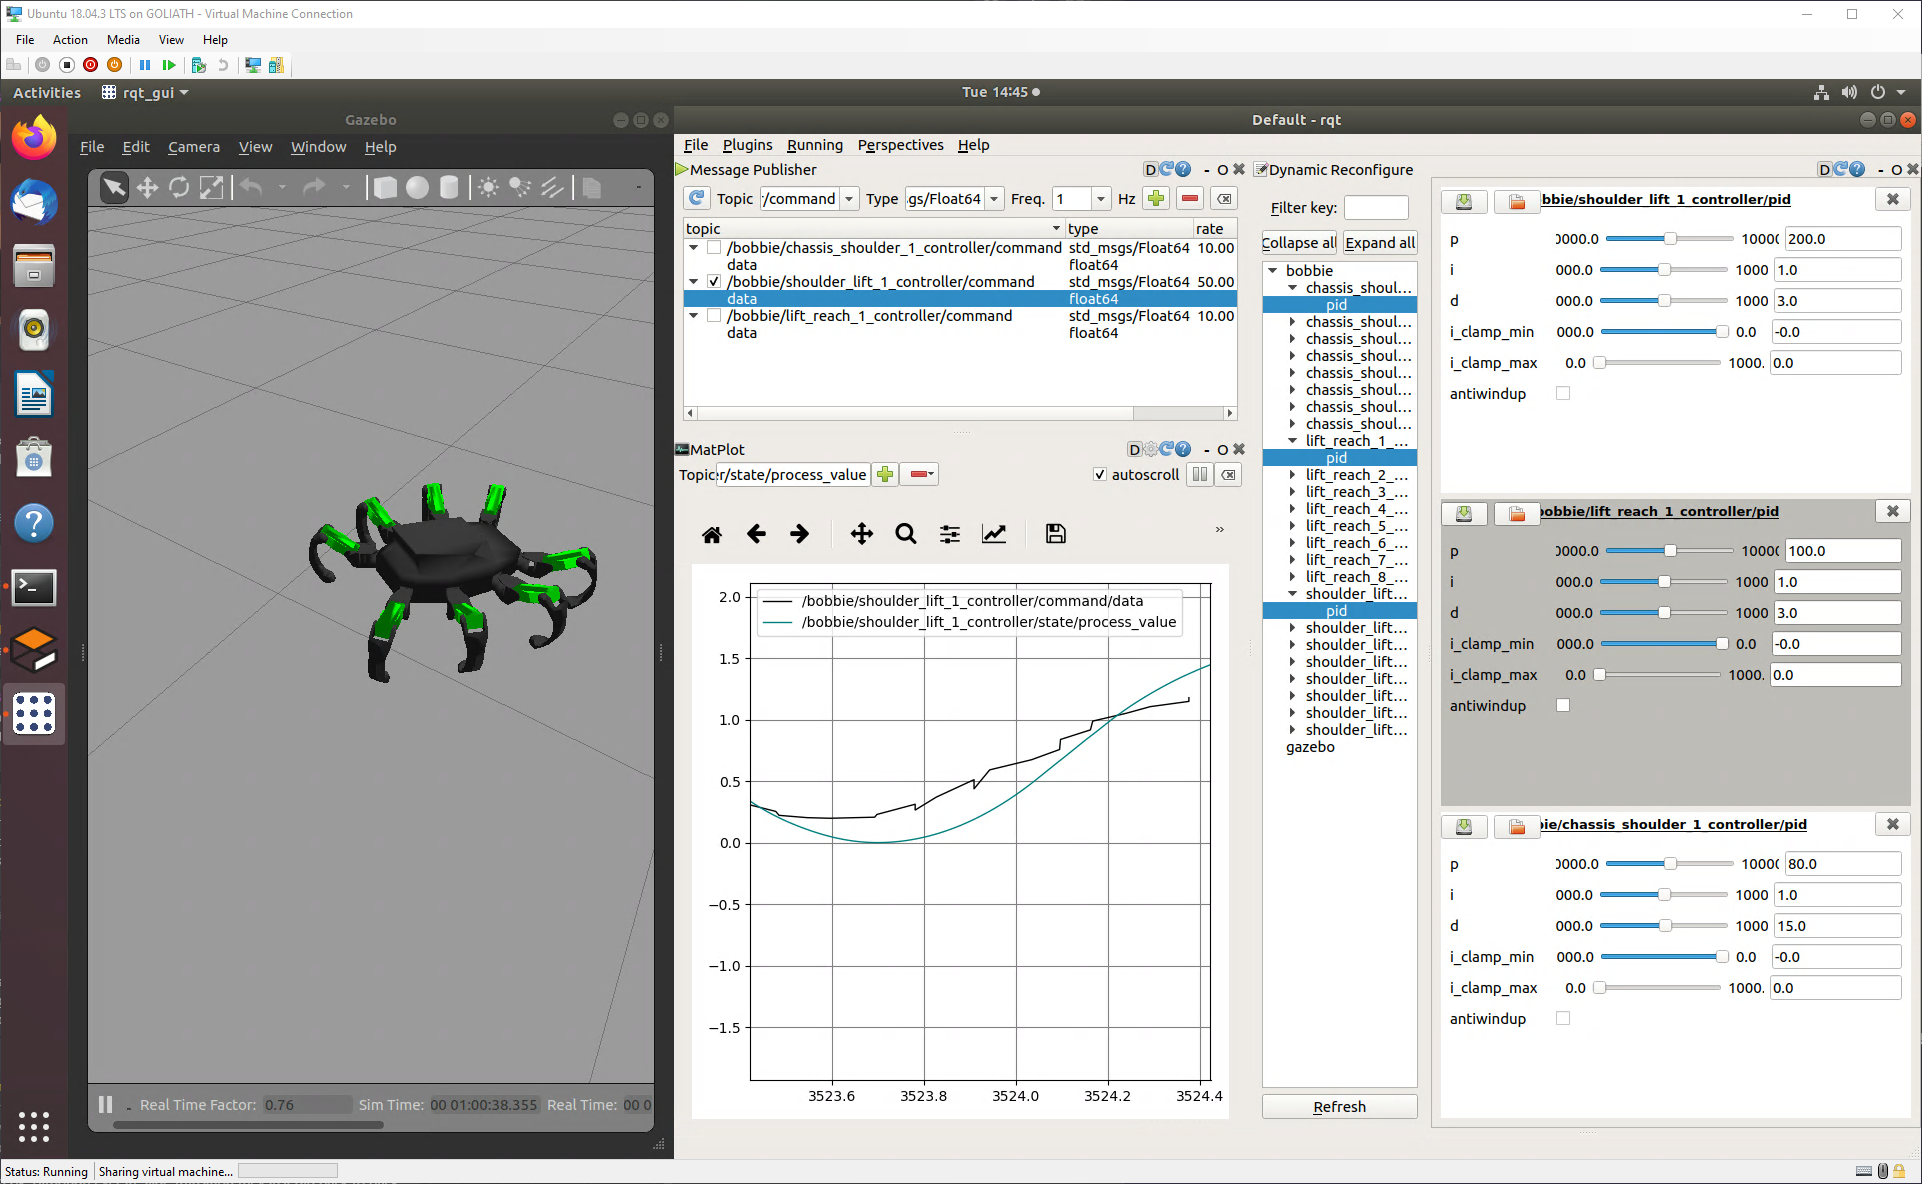The width and height of the screenshot is (1922, 1184).
Task: Click the save figure floppy disk icon
Action: [x=1055, y=534]
